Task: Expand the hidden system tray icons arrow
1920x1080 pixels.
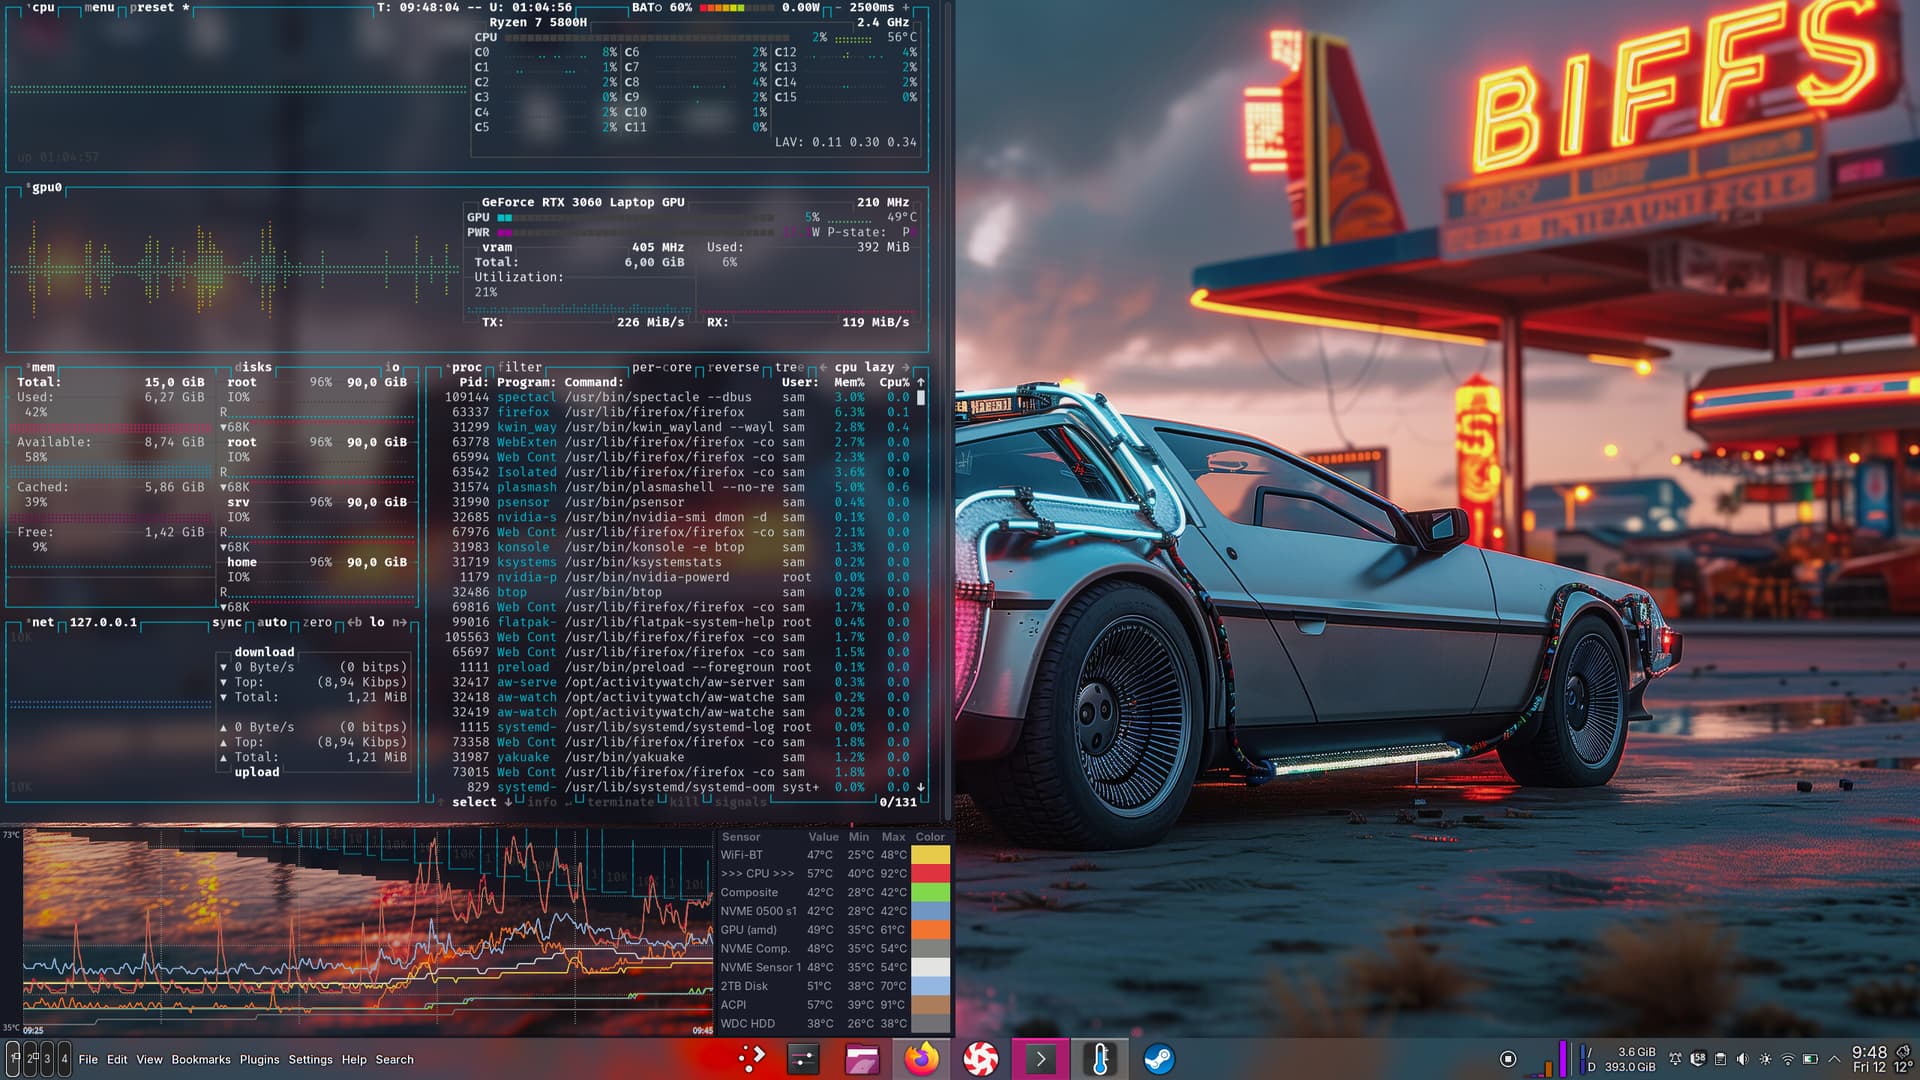Action: tap(1834, 1059)
